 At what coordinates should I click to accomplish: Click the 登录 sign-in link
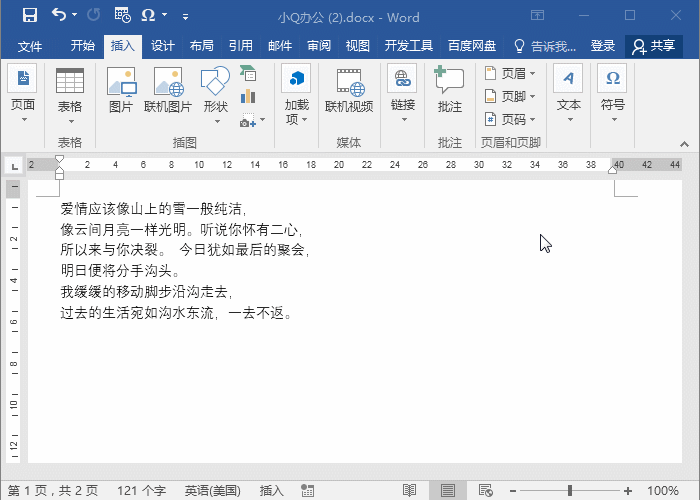[x=603, y=46]
